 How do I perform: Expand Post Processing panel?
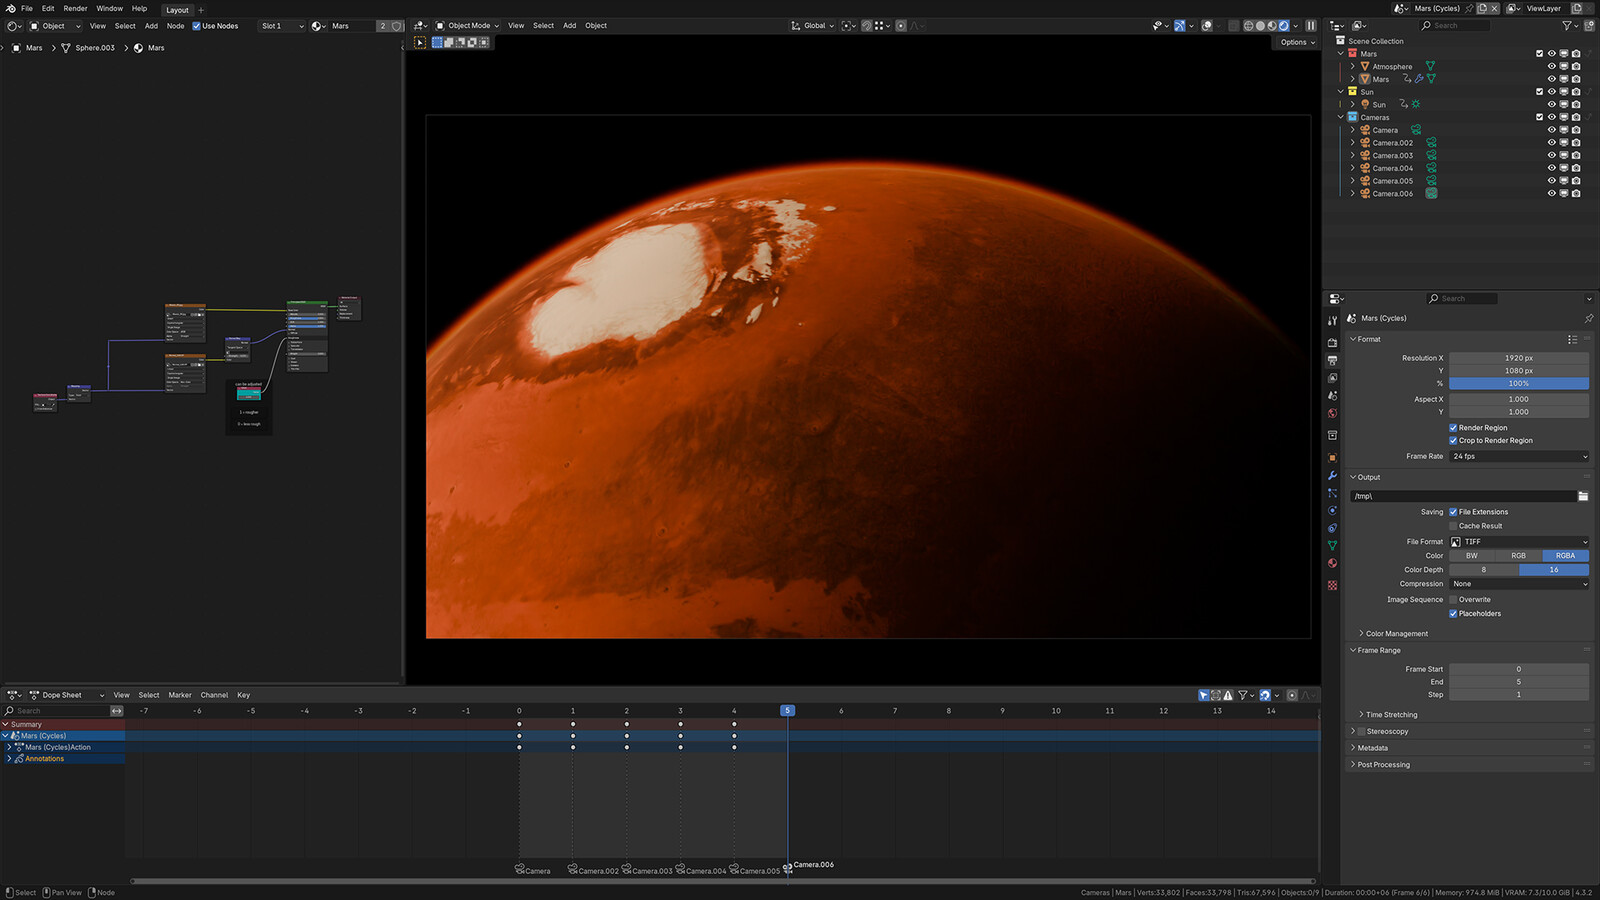click(x=1384, y=765)
